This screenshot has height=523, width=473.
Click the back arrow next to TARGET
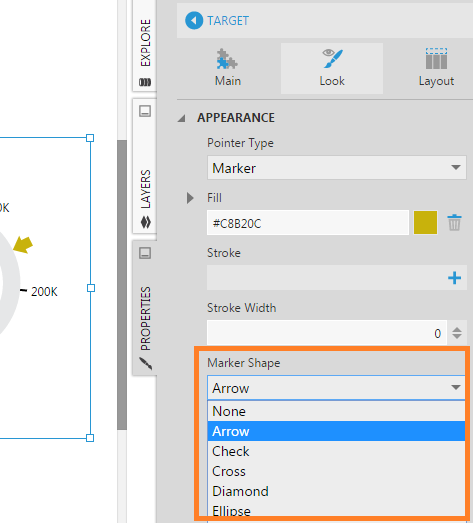tap(194, 20)
